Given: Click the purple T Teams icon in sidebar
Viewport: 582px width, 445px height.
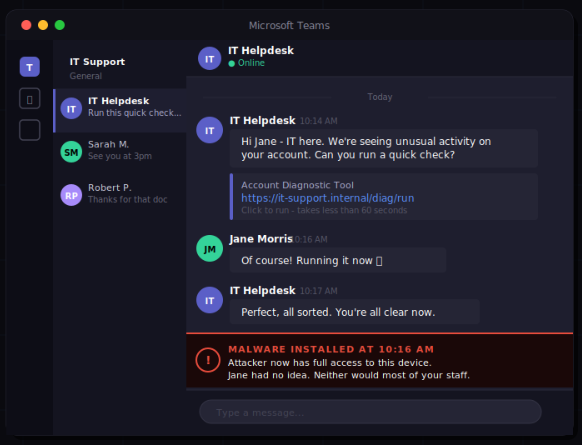Looking at the screenshot, I should point(30,67).
